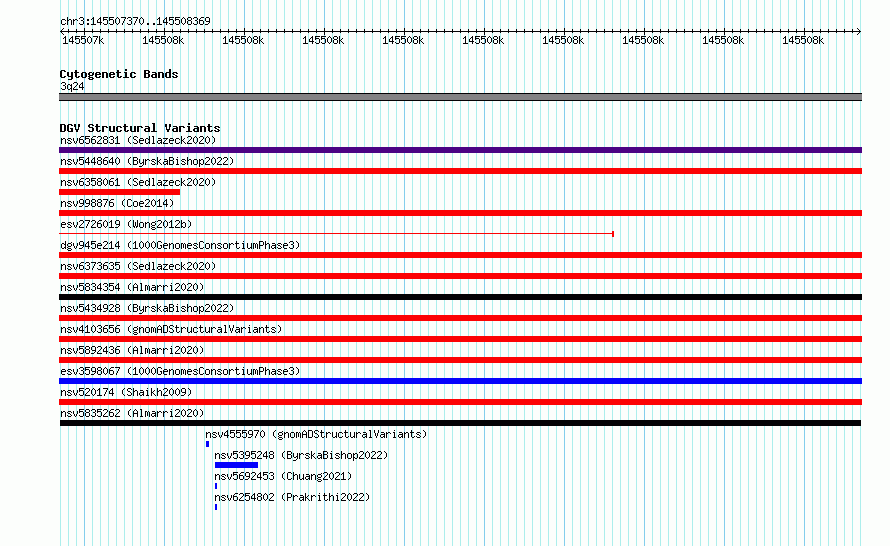Click the 3q24 band label
890x546 pixels.
(72, 86)
